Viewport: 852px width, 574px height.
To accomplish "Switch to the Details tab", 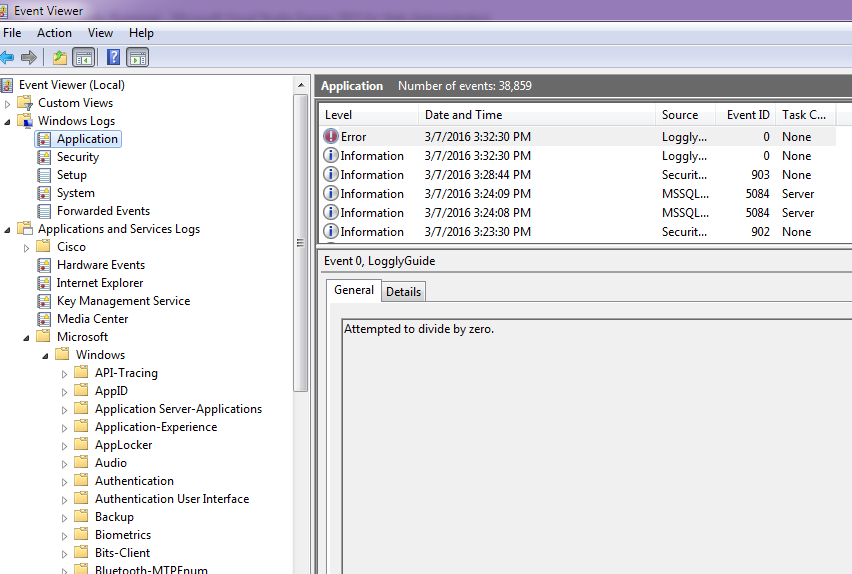I will (x=403, y=291).
